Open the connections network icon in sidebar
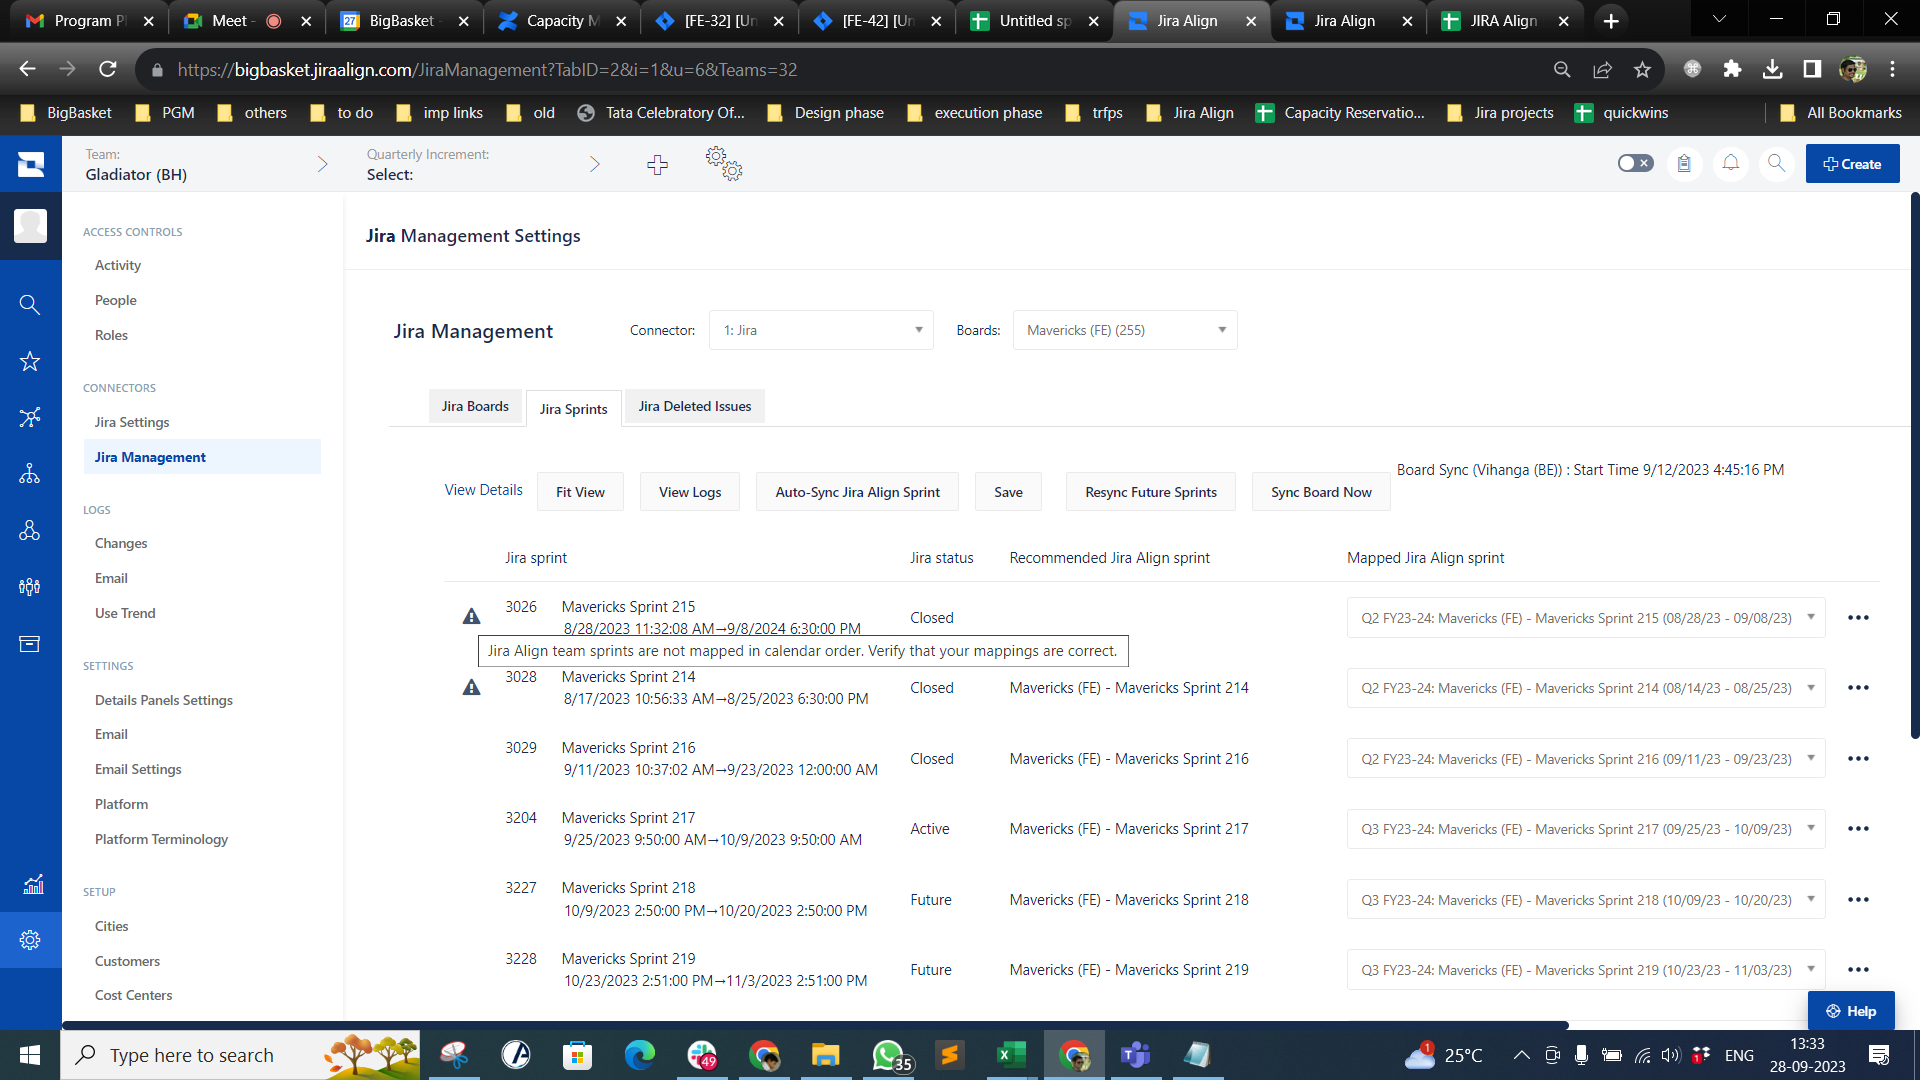The width and height of the screenshot is (1920, 1080). [x=30, y=417]
